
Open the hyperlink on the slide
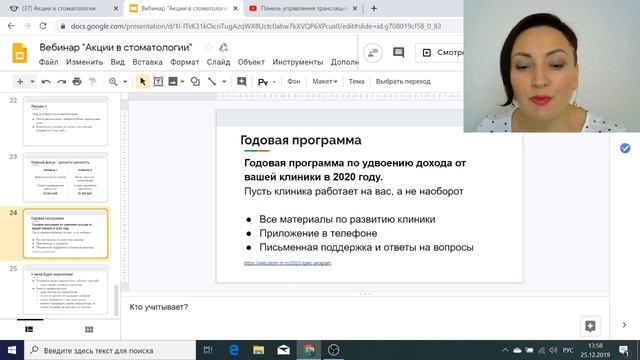[x=287, y=263]
